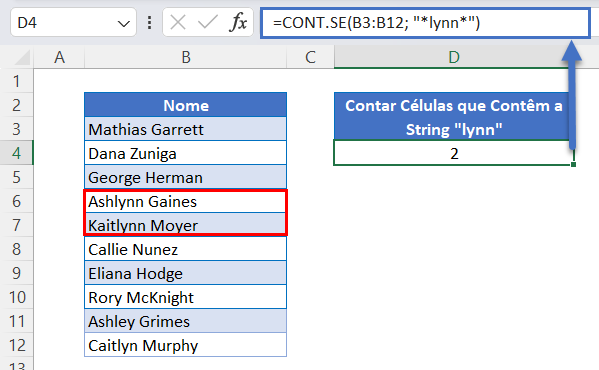
Task: Select row 5 header
Action: (x=16, y=177)
